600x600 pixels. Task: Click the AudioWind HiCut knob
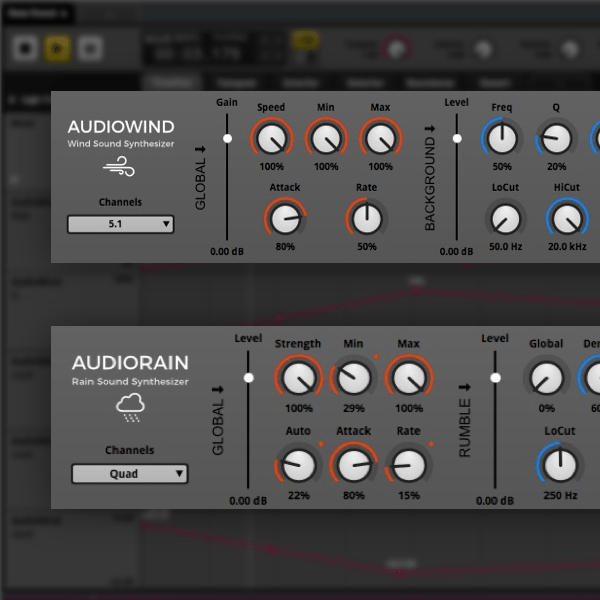(x=567, y=218)
